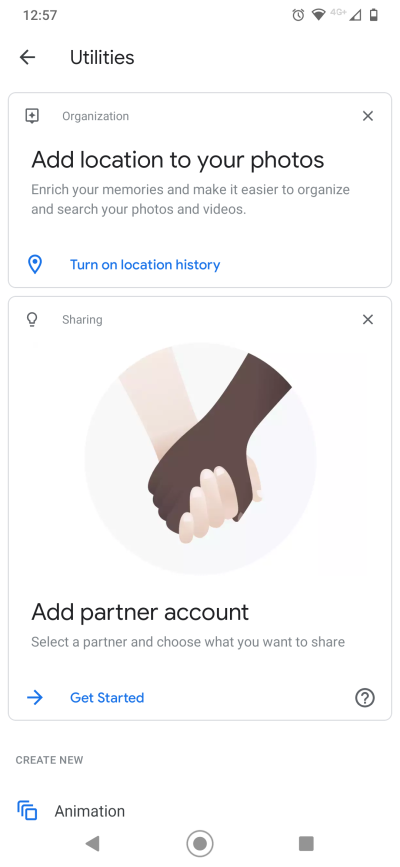This screenshot has width=400, height=867.
Task: Open help for partner sharing
Action: pyautogui.click(x=365, y=698)
